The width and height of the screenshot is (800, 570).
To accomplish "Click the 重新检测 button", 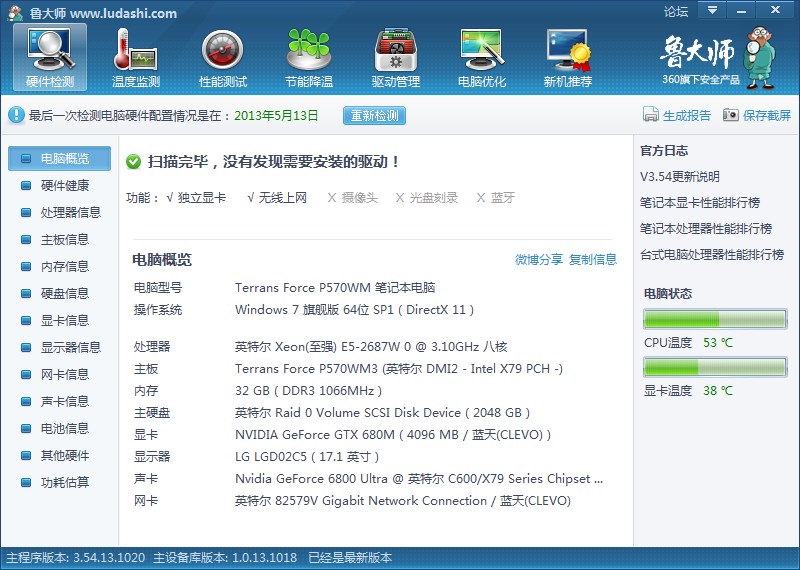I will [x=374, y=115].
